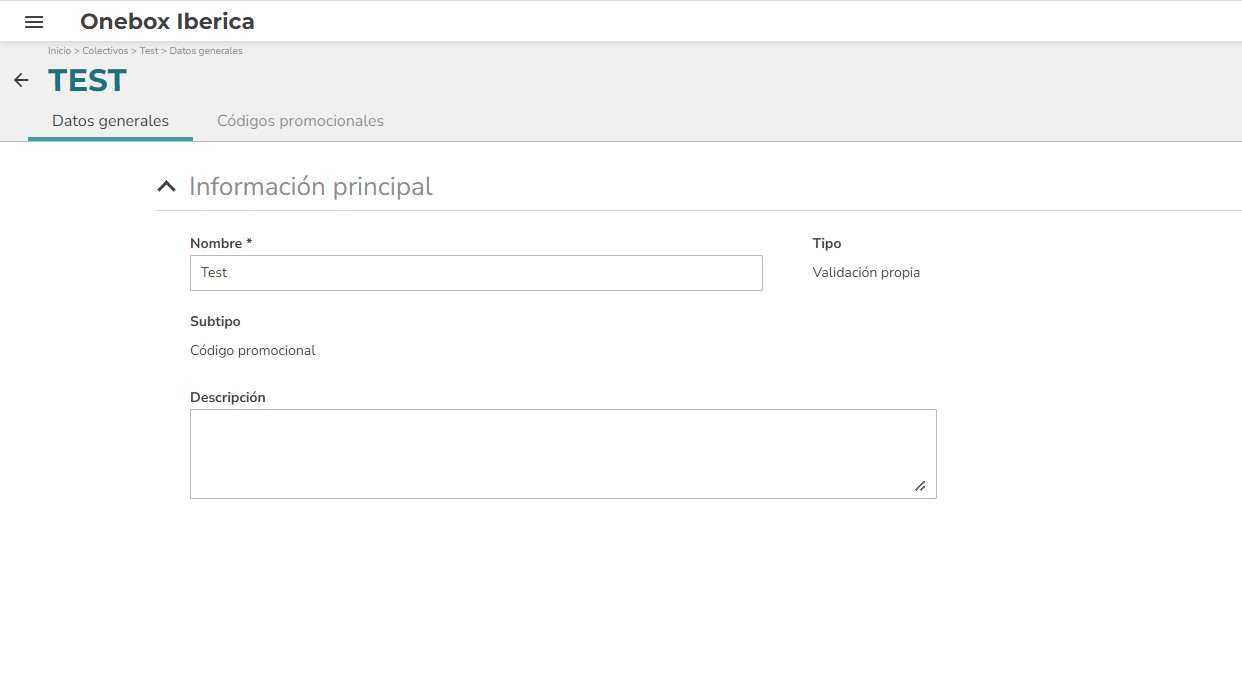
Task: Switch to the Códigos promocionales tab
Action: click(x=300, y=121)
